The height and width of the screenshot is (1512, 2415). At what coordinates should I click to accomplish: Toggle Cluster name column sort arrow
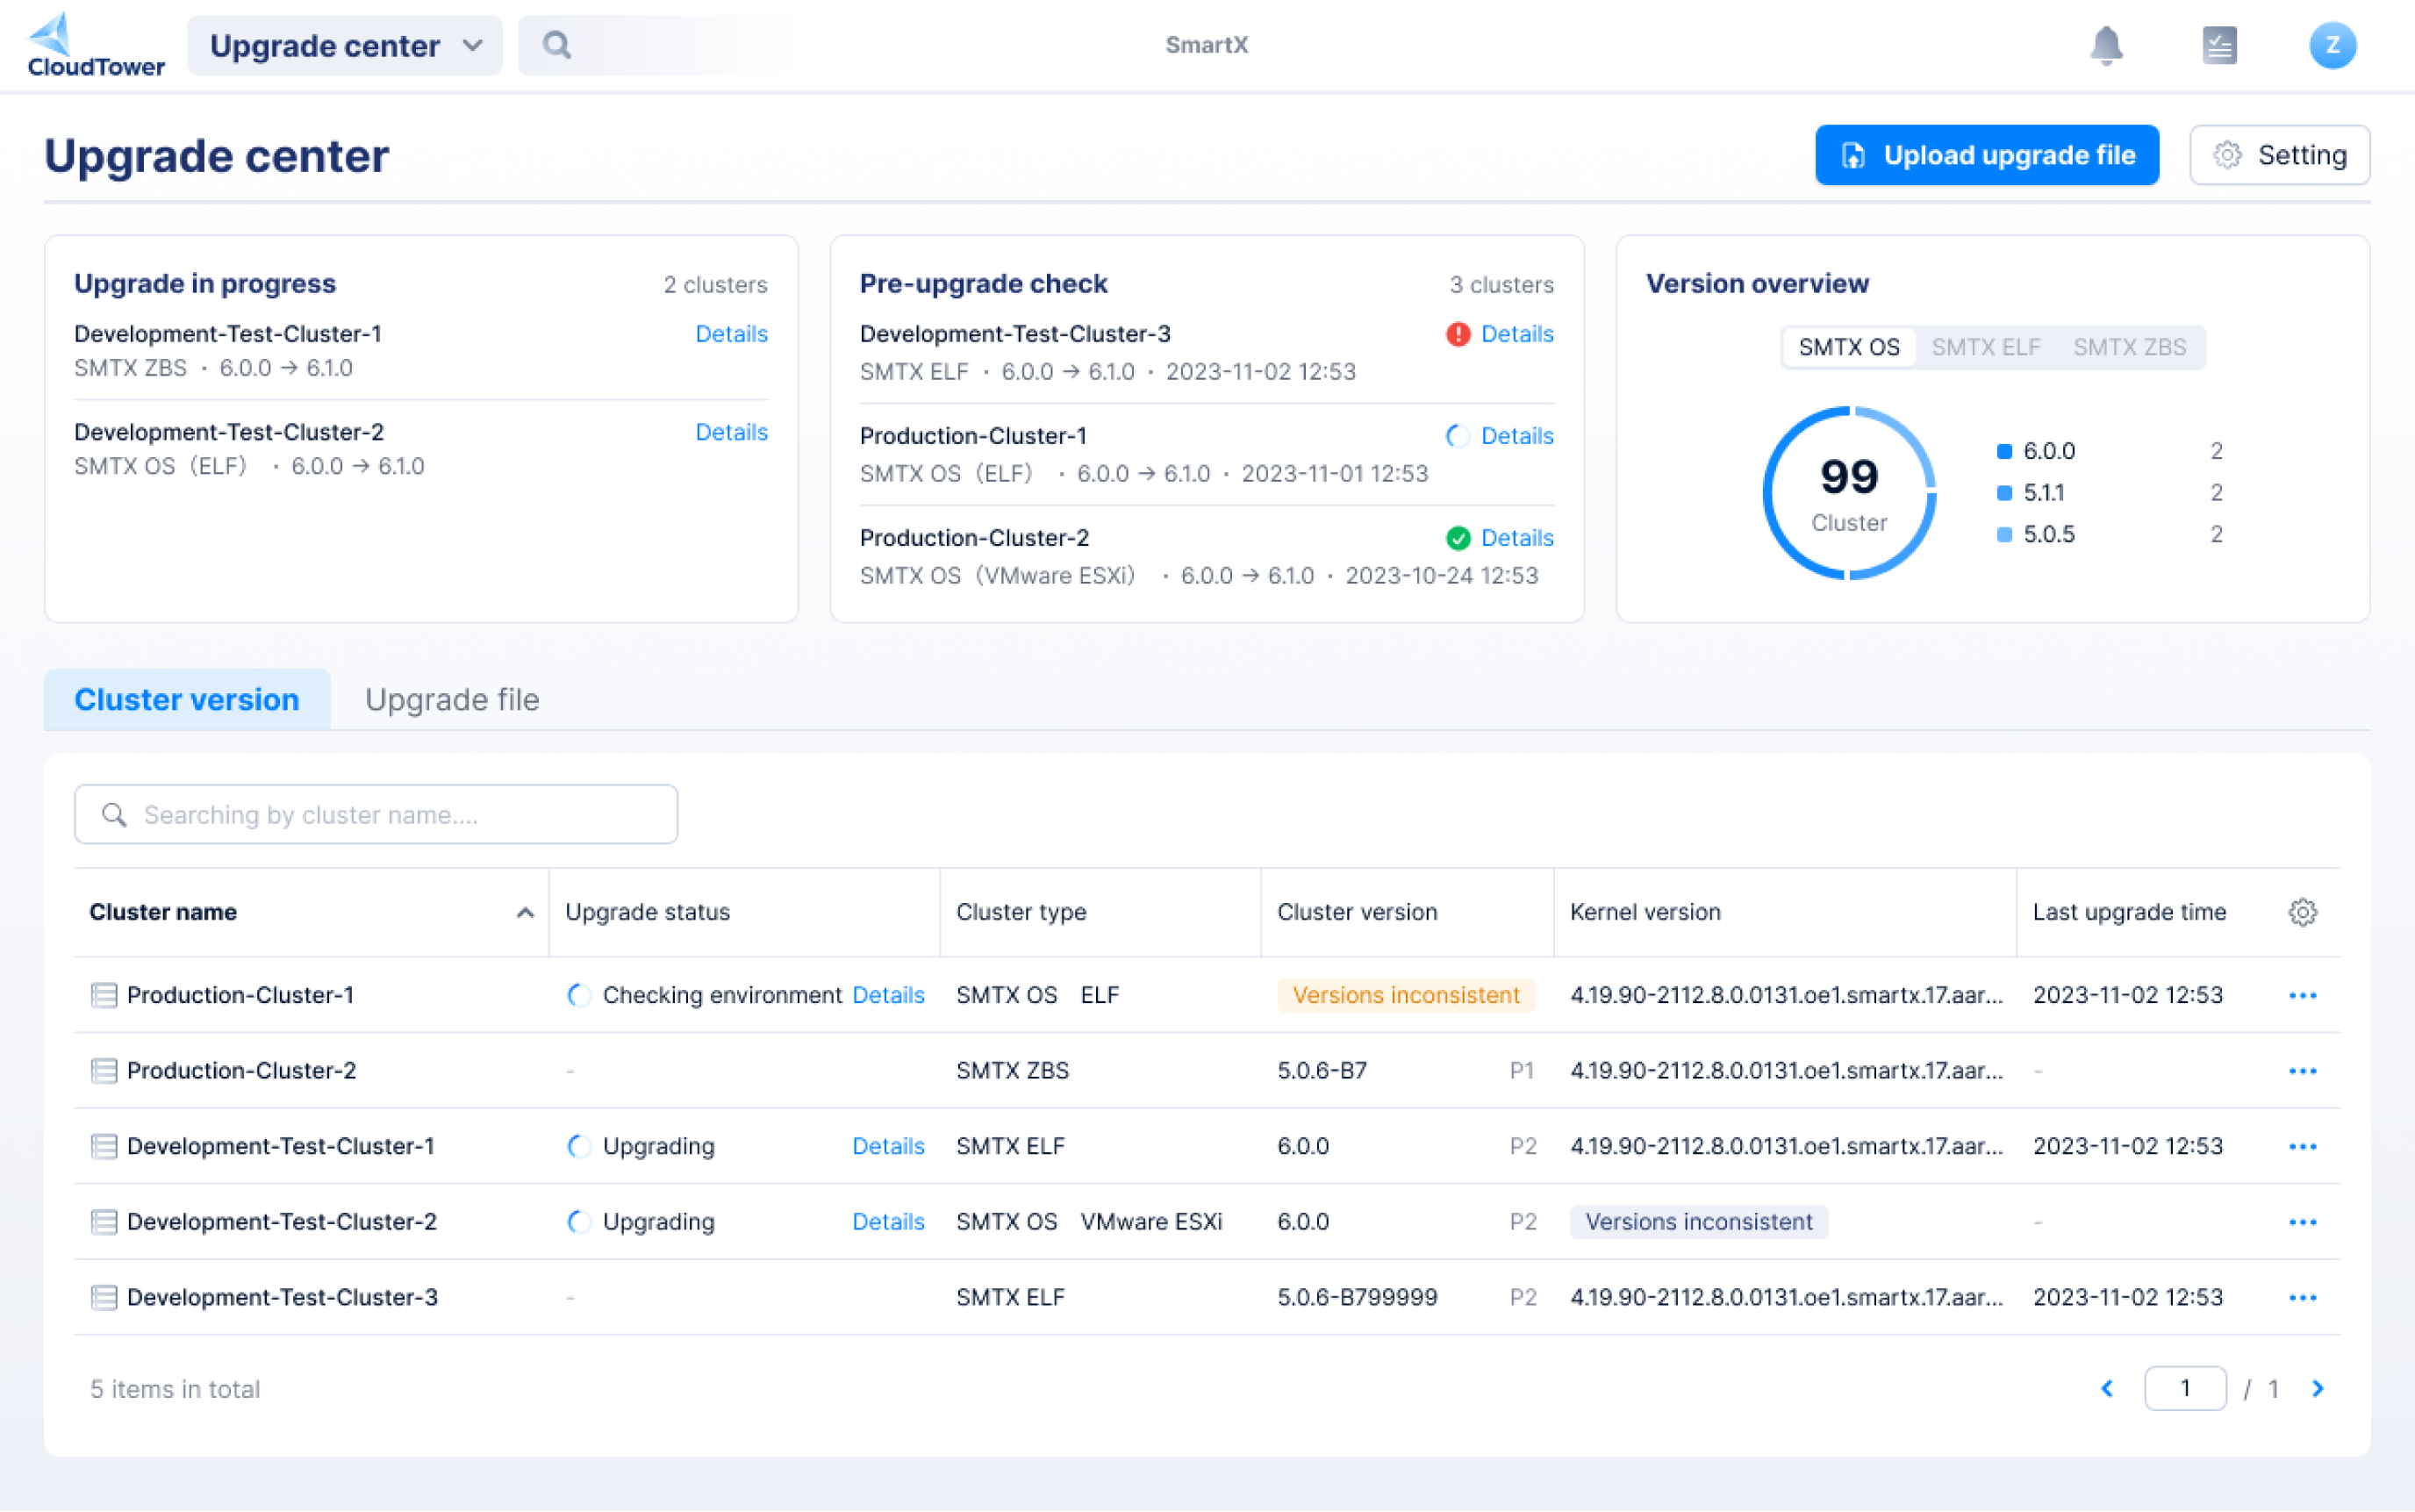point(525,912)
